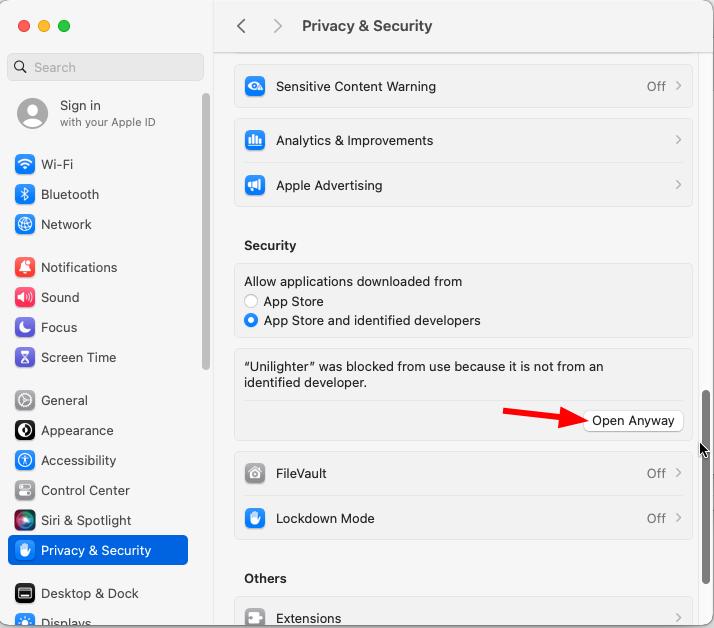Click the search magnifier icon
The image size is (714, 628).
(20, 67)
